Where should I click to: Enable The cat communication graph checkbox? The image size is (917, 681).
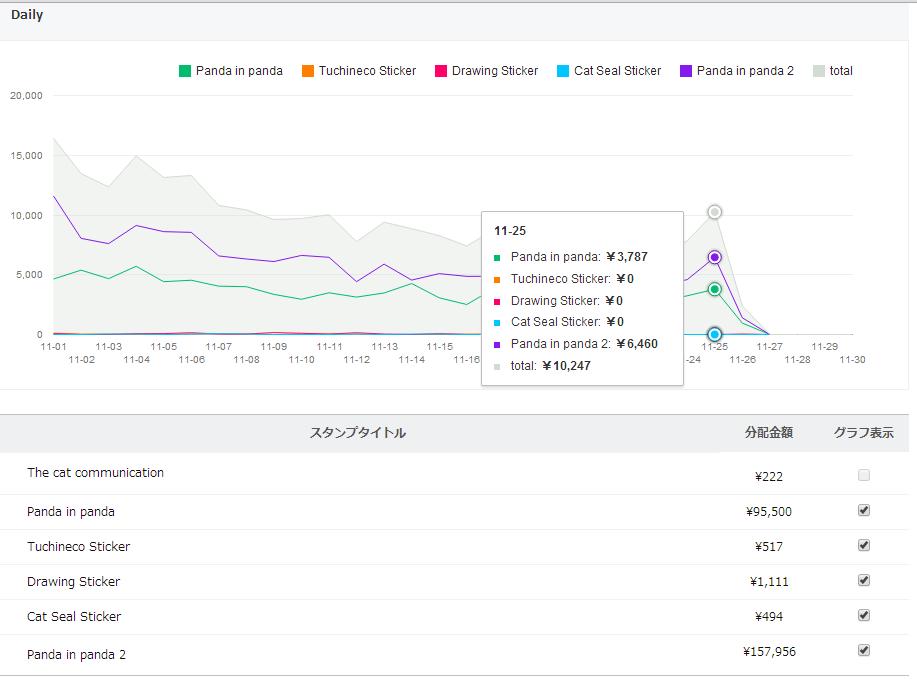coord(864,475)
